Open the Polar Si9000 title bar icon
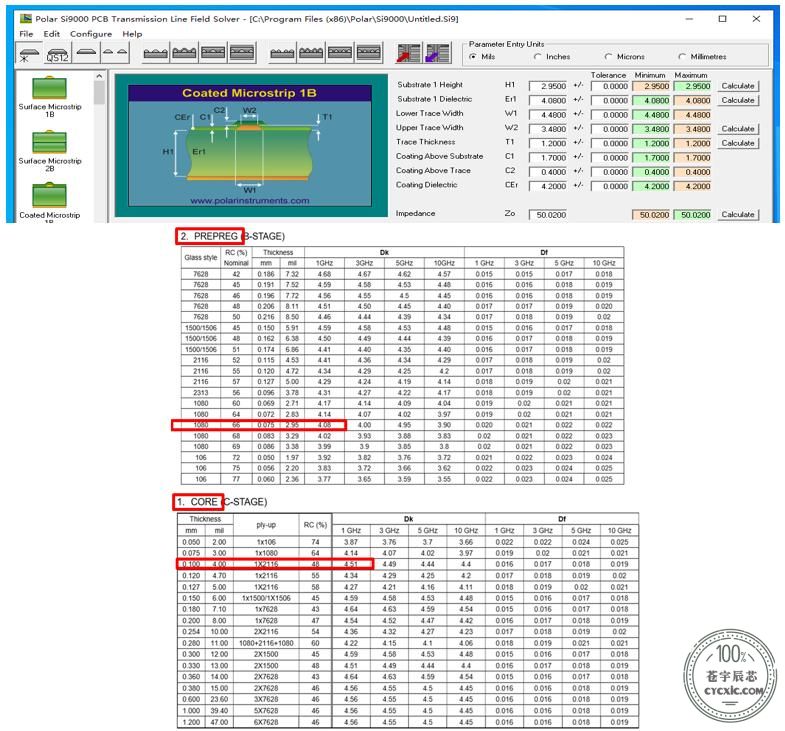Screen dimensions: 785x731 [25, 19]
